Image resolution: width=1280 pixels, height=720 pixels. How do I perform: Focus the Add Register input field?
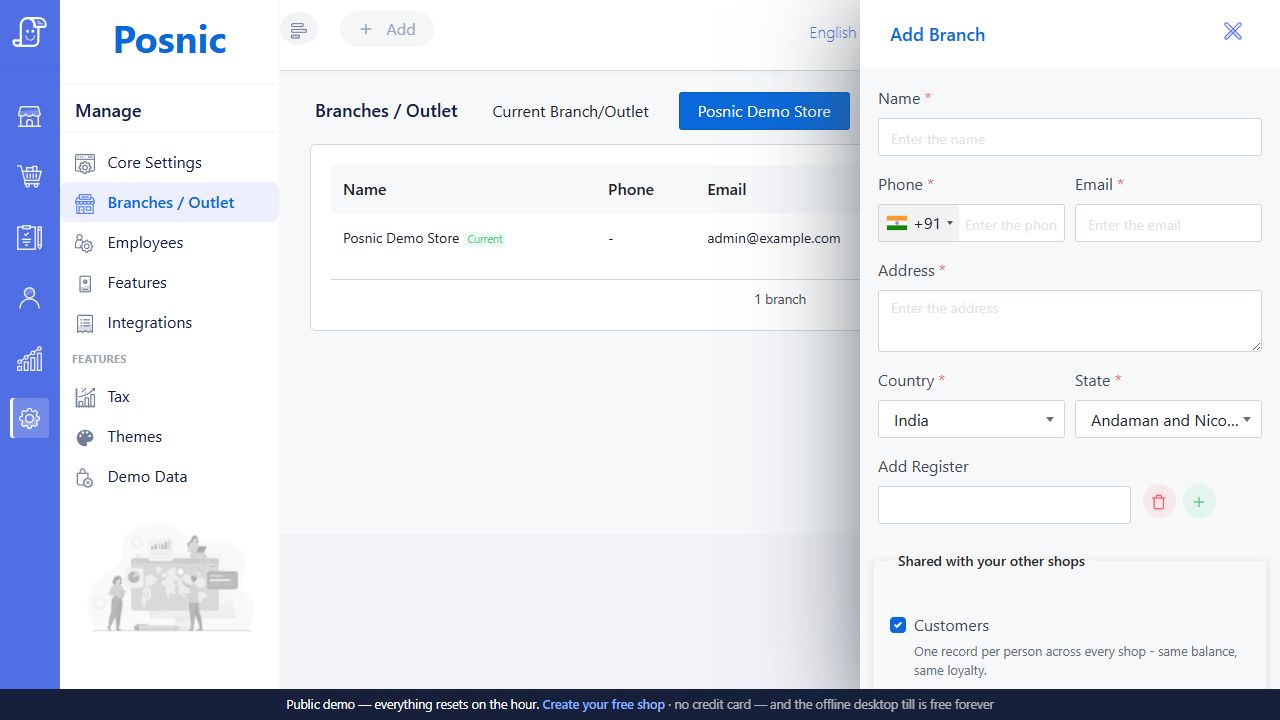coord(1004,505)
